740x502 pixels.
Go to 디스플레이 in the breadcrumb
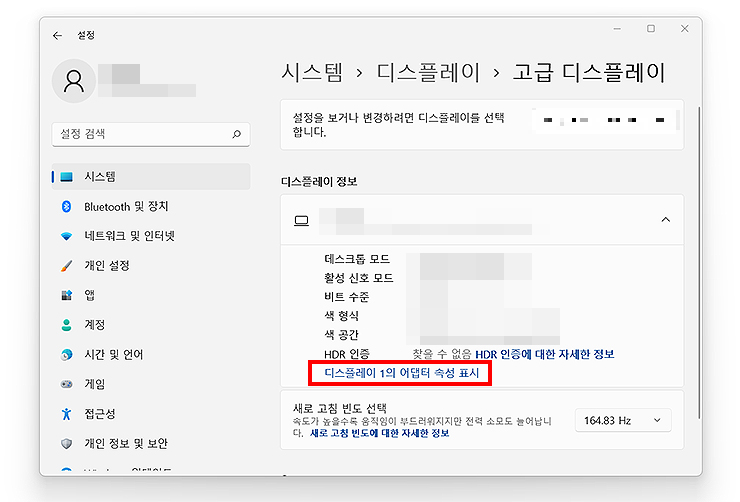pos(428,73)
